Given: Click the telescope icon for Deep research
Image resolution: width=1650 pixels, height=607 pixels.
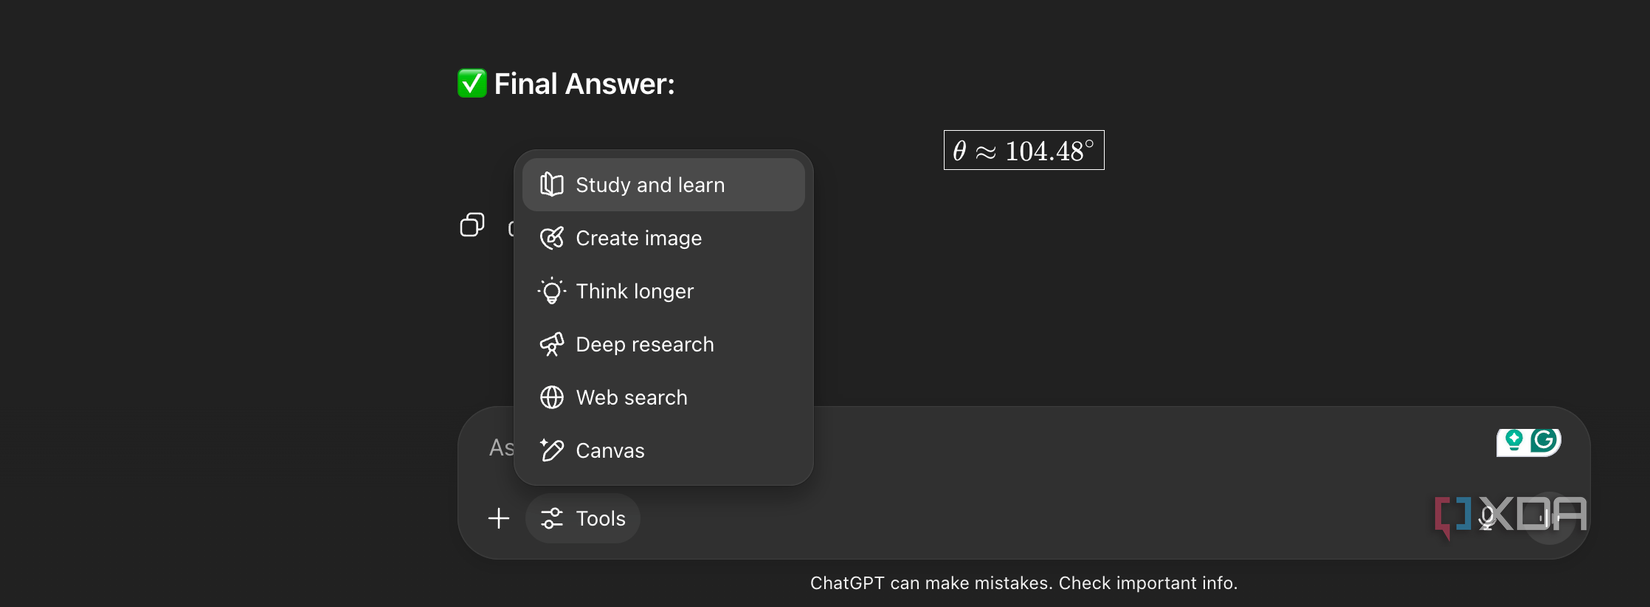Looking at the screenshot, I should pos(552,344).
